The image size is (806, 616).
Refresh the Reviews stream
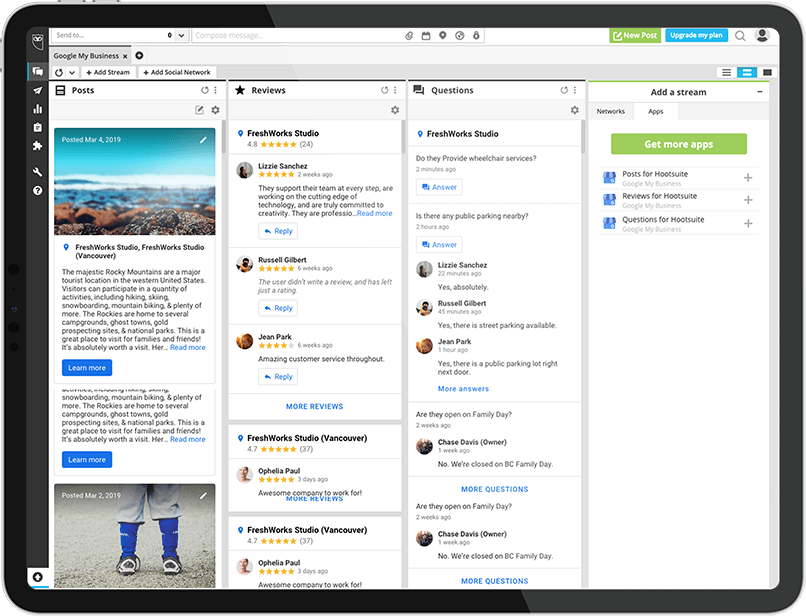coord(385,90)
